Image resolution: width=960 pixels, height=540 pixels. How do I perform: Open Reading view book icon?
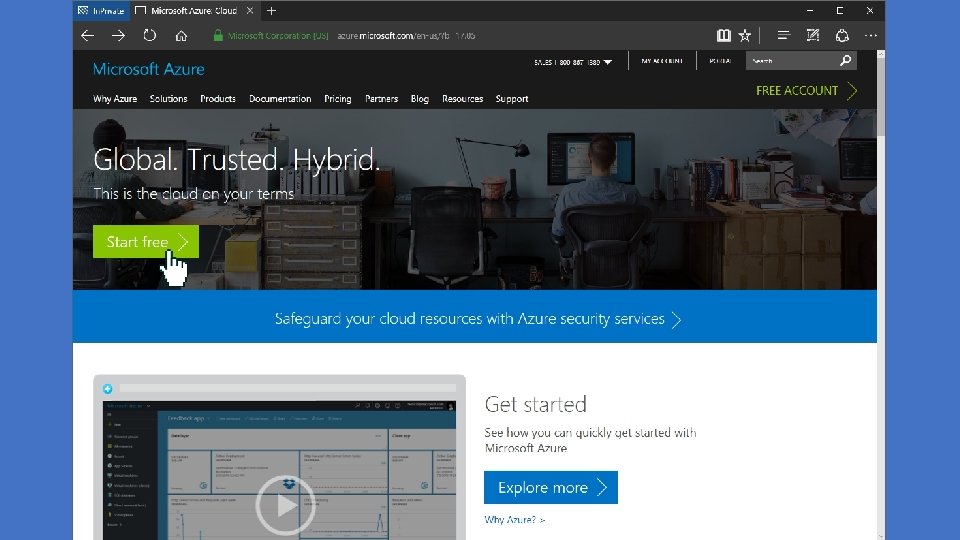tap(724, 36)
